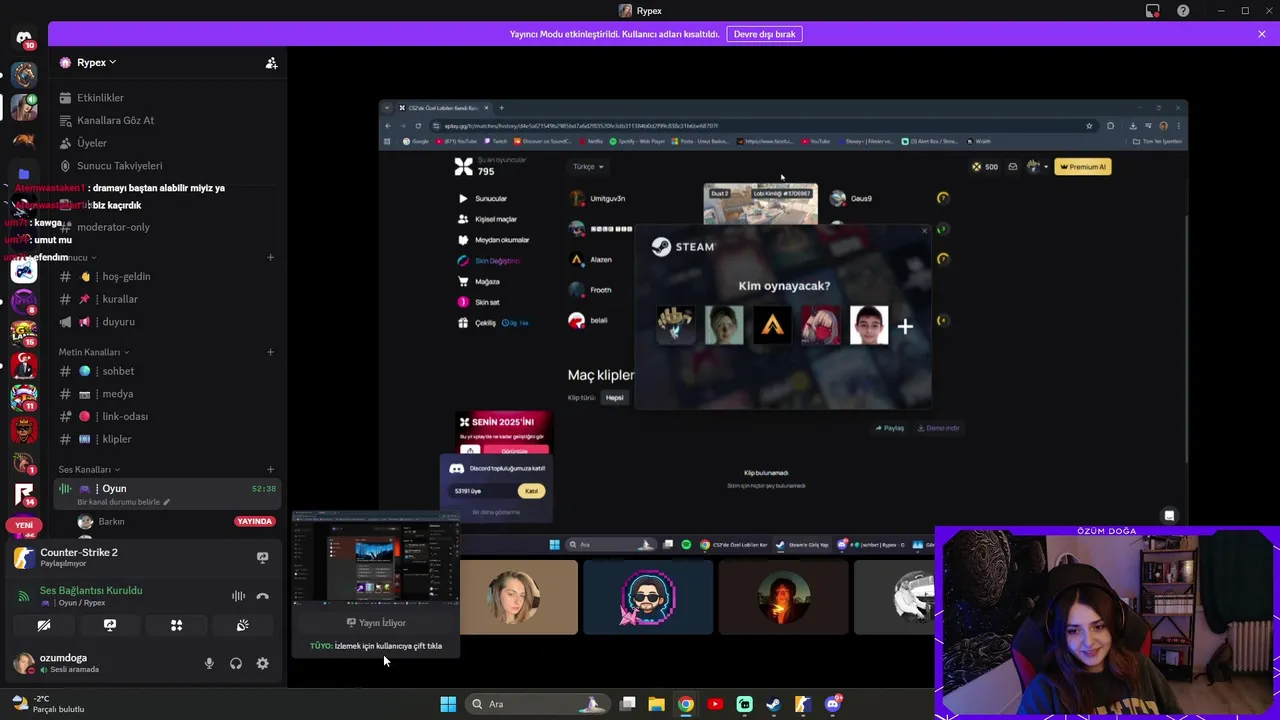The image size is (1280, 720).
Task: Click the YENİ unread indicator pill
Action: click(24, 525)
